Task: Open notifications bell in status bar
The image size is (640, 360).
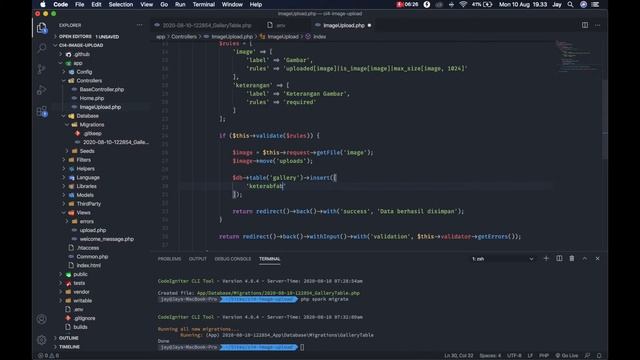Action: coord(599,356)
